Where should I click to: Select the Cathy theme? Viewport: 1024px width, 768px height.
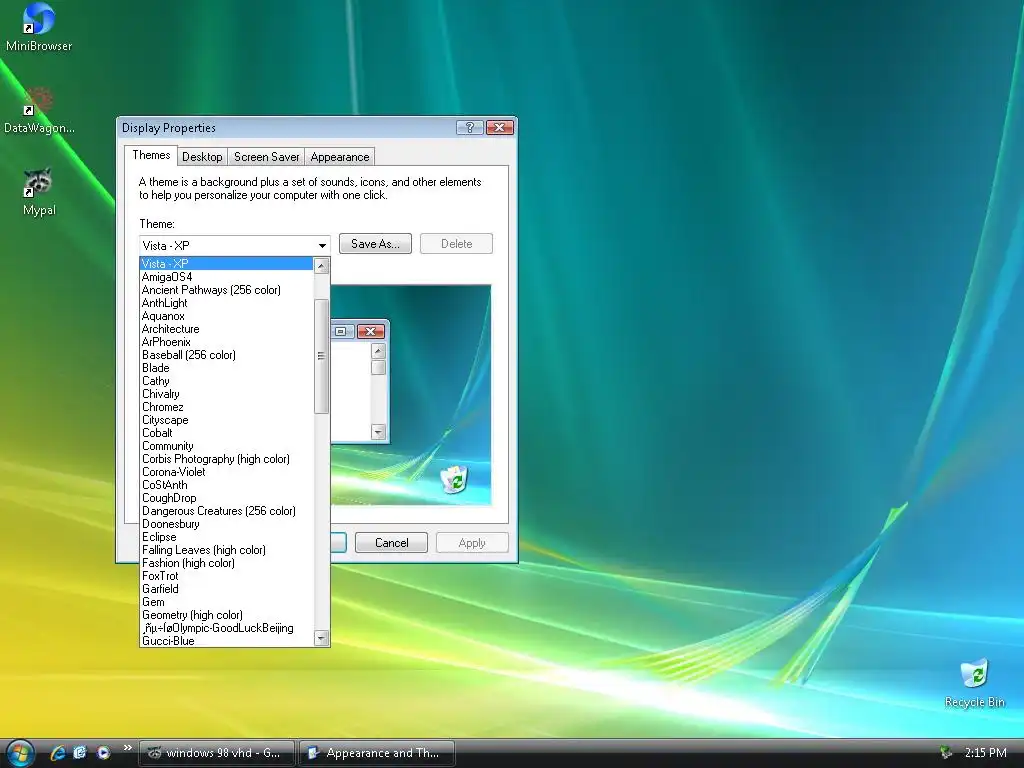coord(227,381)
